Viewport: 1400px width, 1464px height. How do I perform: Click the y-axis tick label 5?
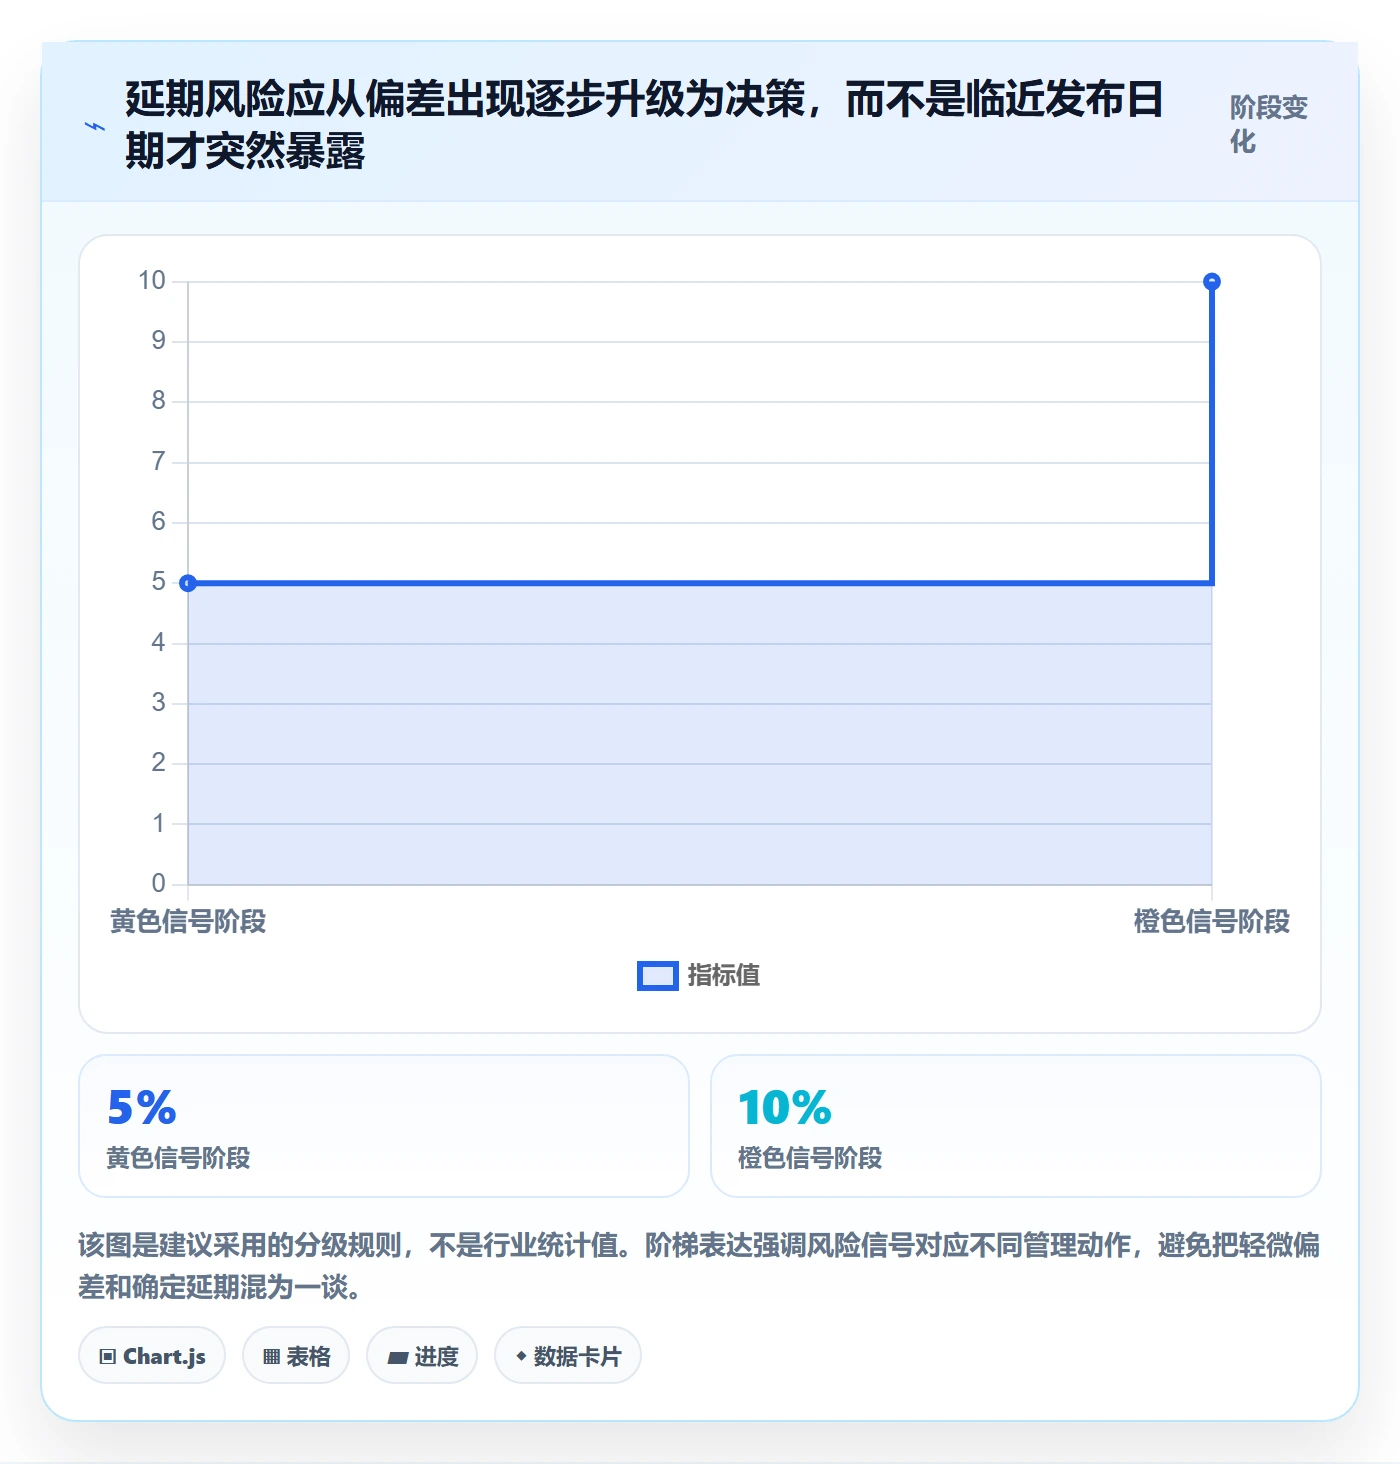tap(159, 582)
